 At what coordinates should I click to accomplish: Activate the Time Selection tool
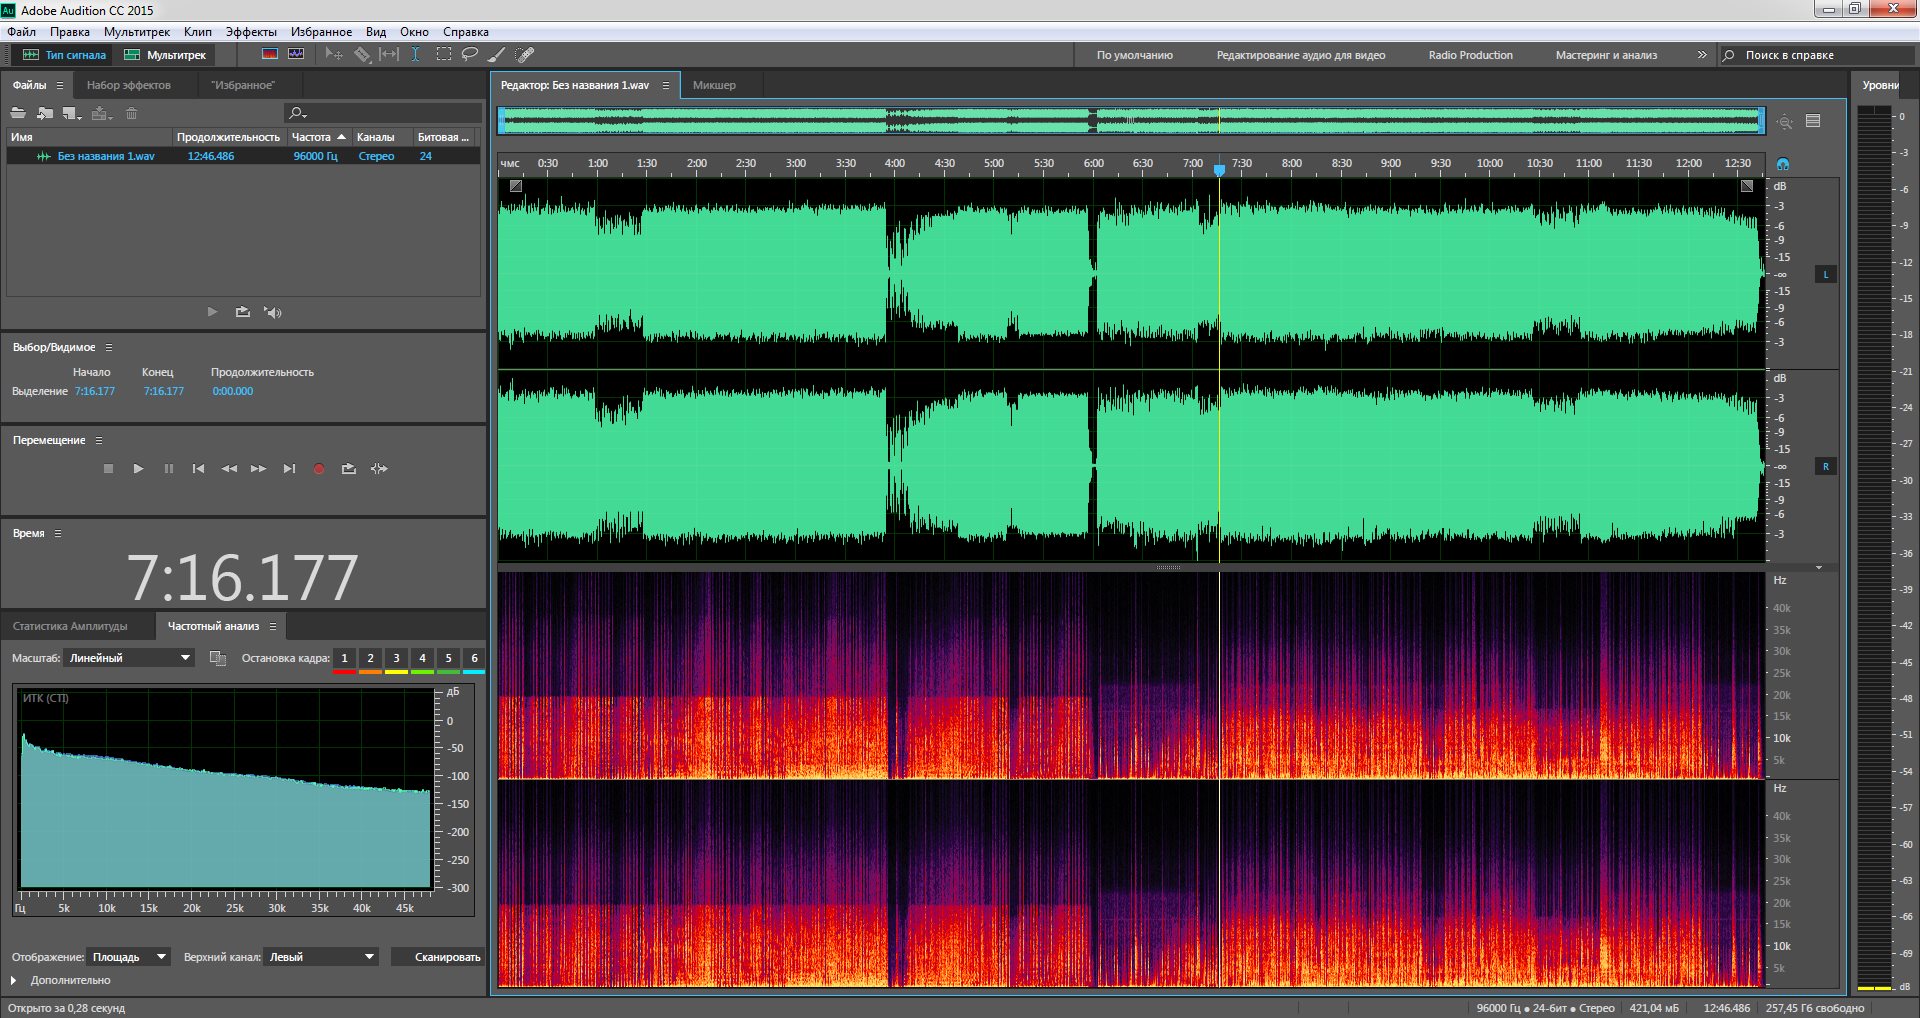(416, 55)
